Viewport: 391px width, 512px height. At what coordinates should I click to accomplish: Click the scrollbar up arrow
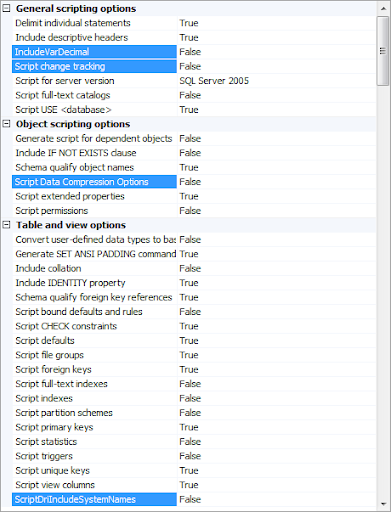pyautogui.click(x=383, y=9)
